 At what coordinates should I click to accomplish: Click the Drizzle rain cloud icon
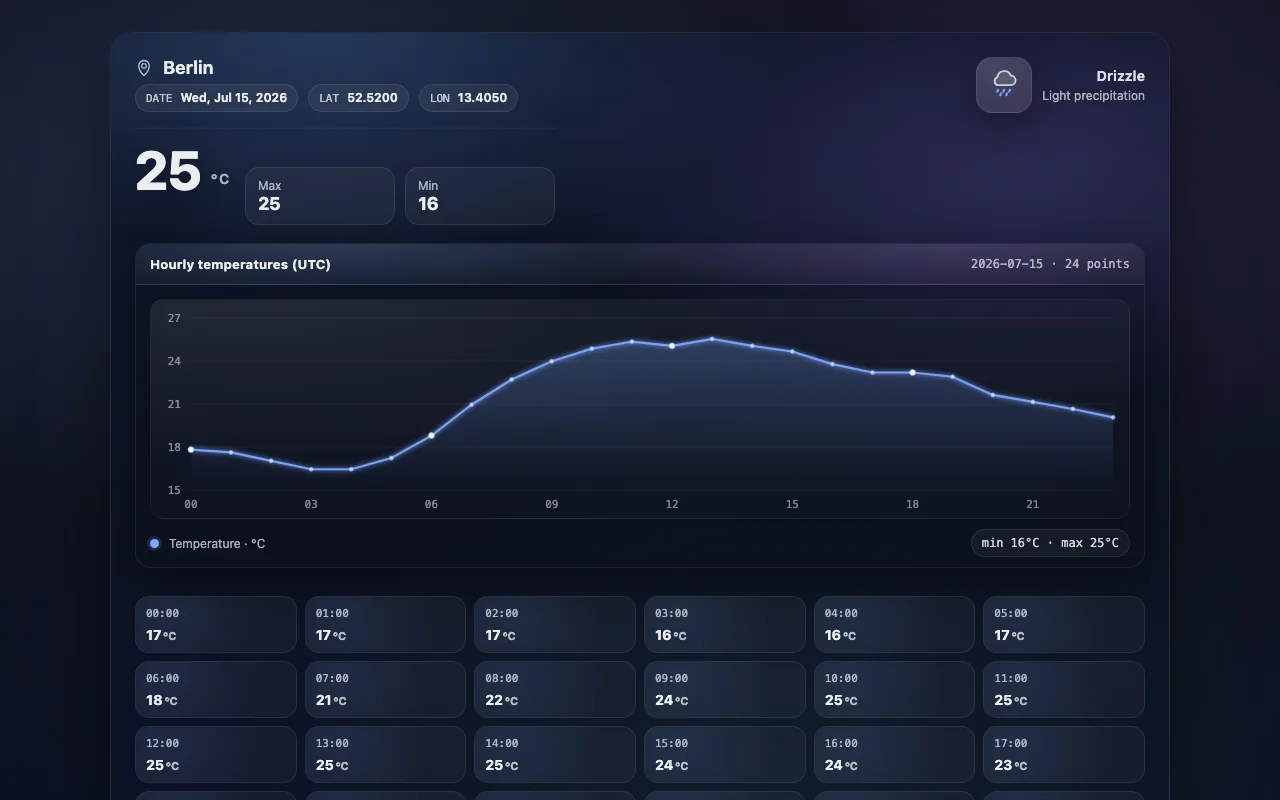(1004, 85)
